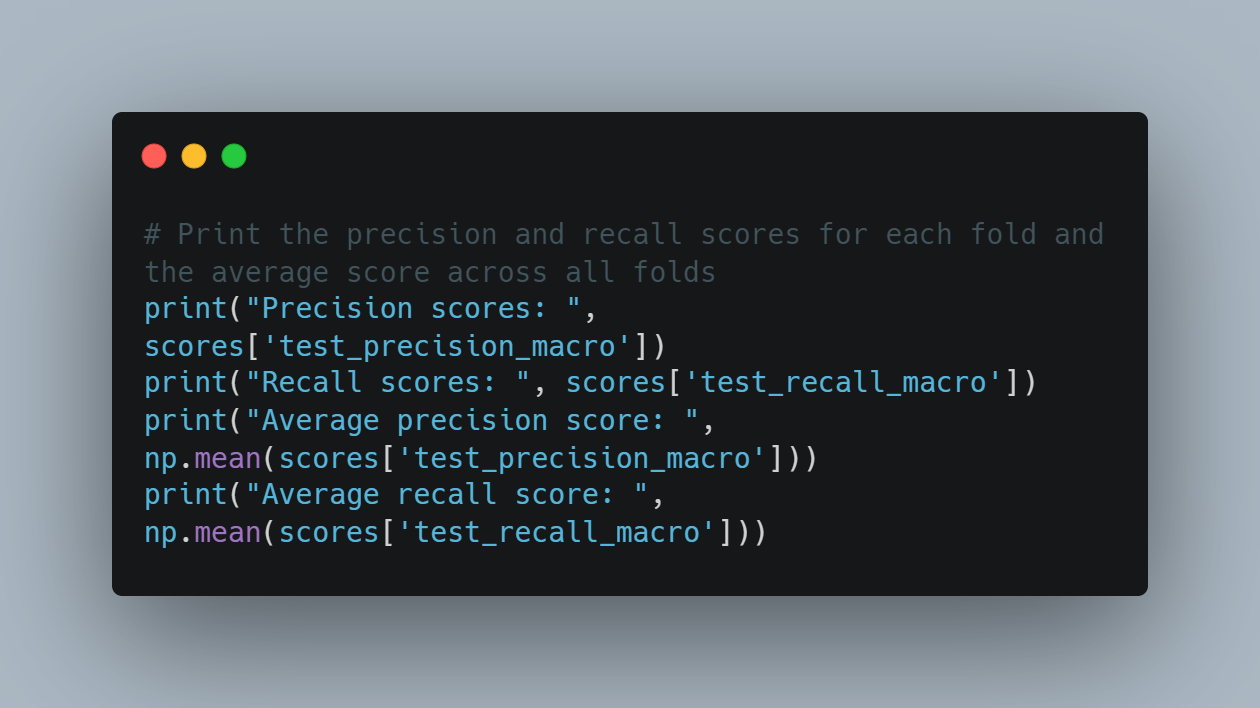This screenshot has height=708, width=1260.
Task: Click the "Recall scores: " string
Action: pos(388,382)
